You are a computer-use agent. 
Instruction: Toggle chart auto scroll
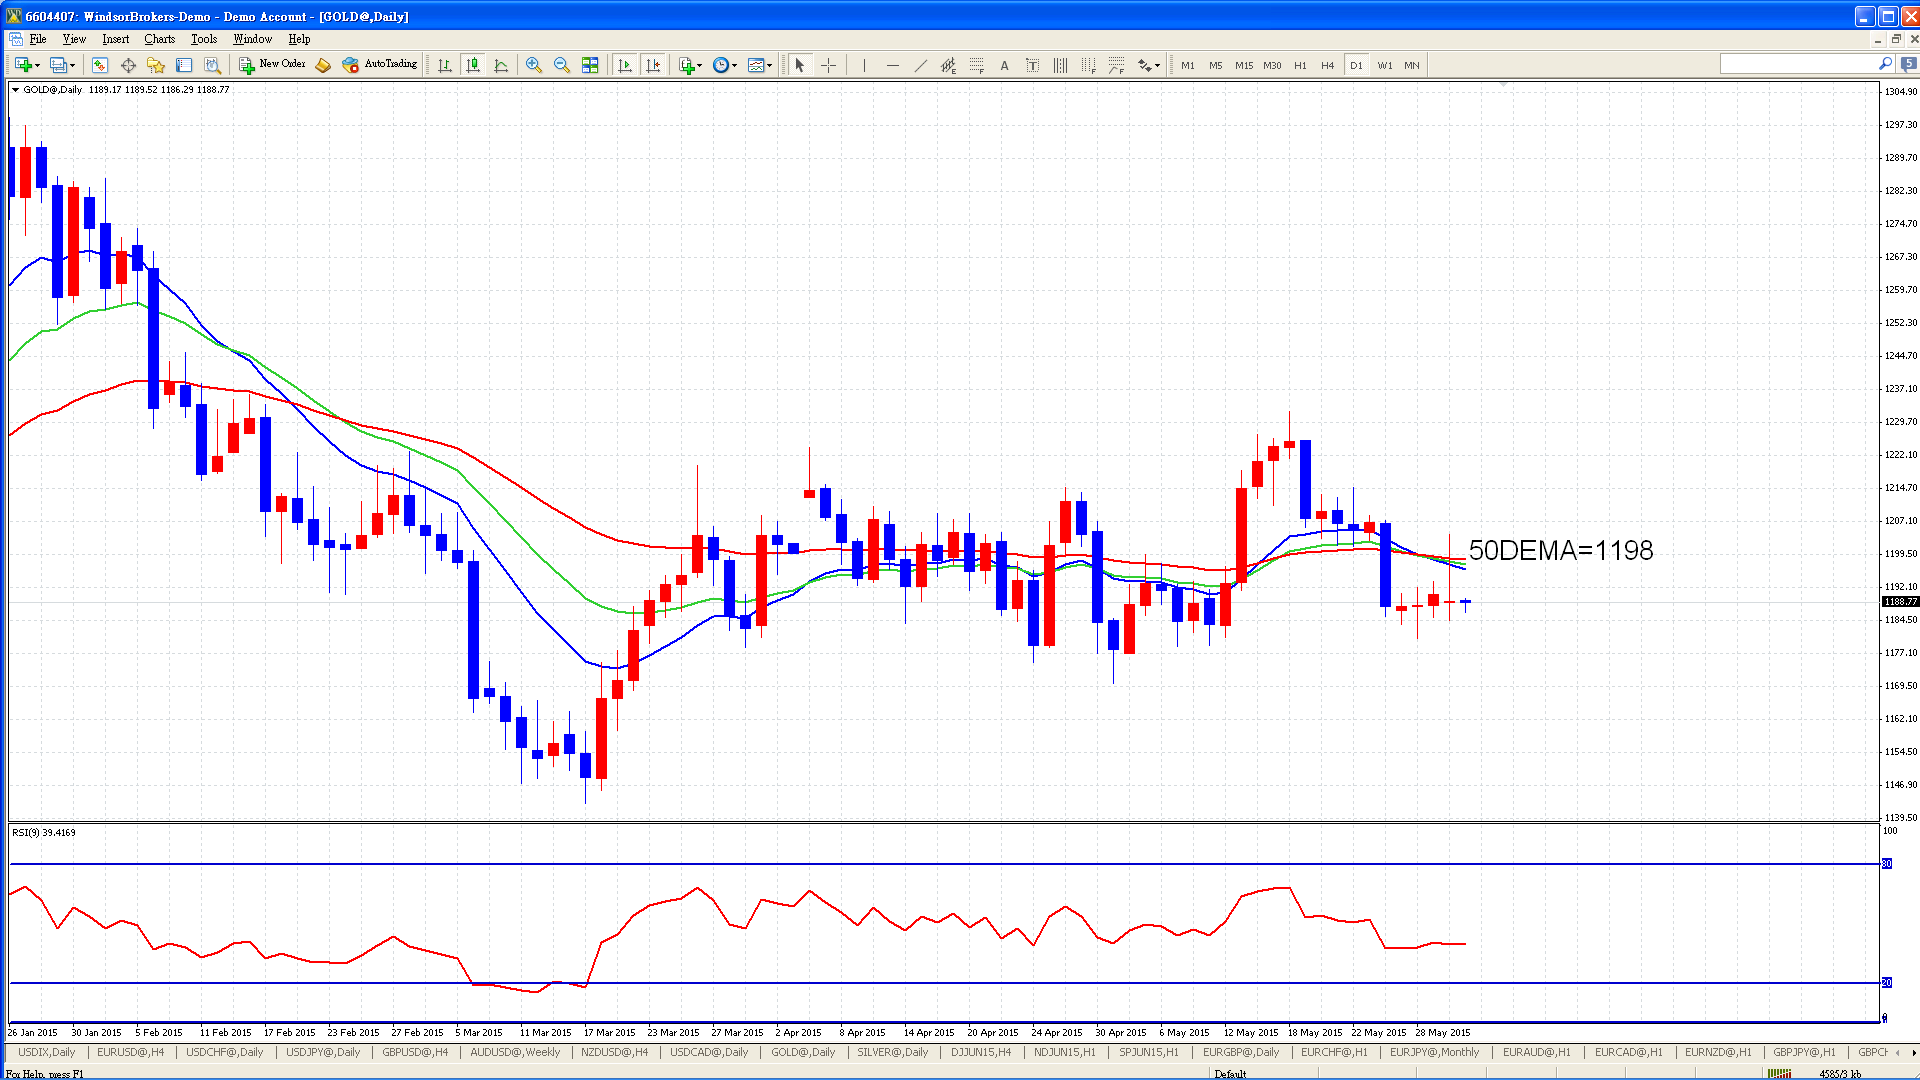[625, 65]
